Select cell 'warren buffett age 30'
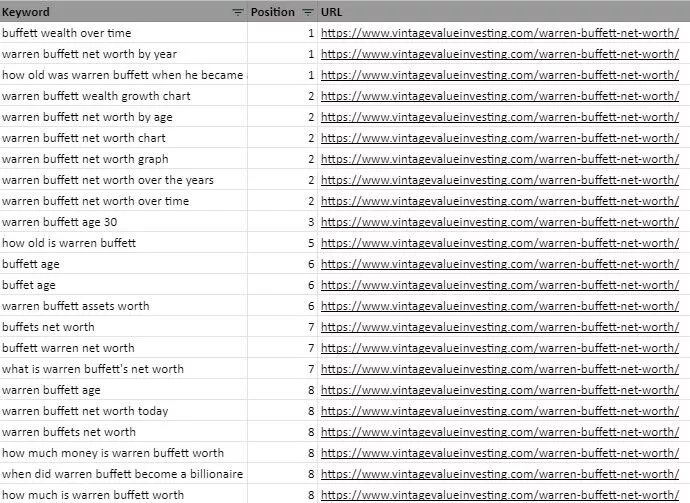 point(124,222)
